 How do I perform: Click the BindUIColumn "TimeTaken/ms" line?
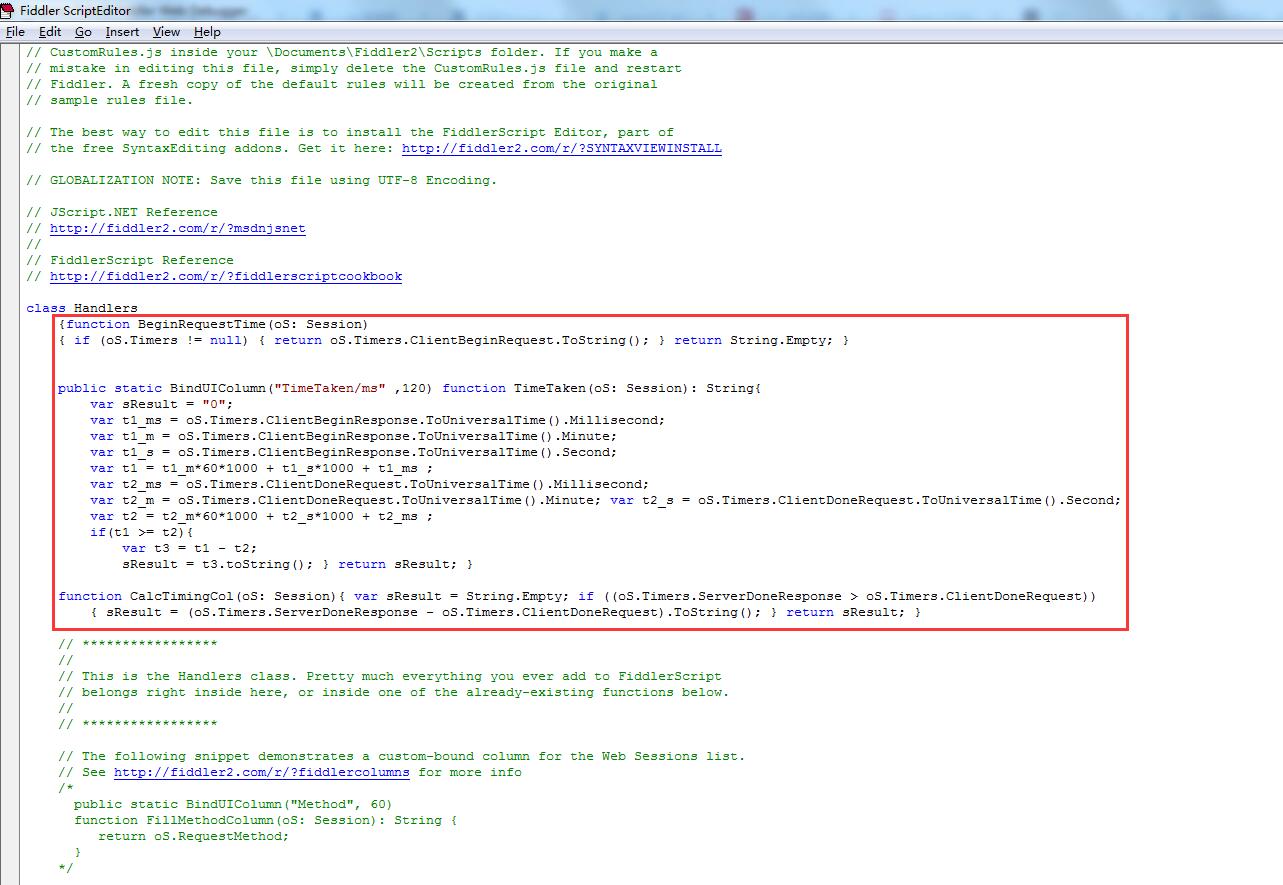(x=410, y=388)
